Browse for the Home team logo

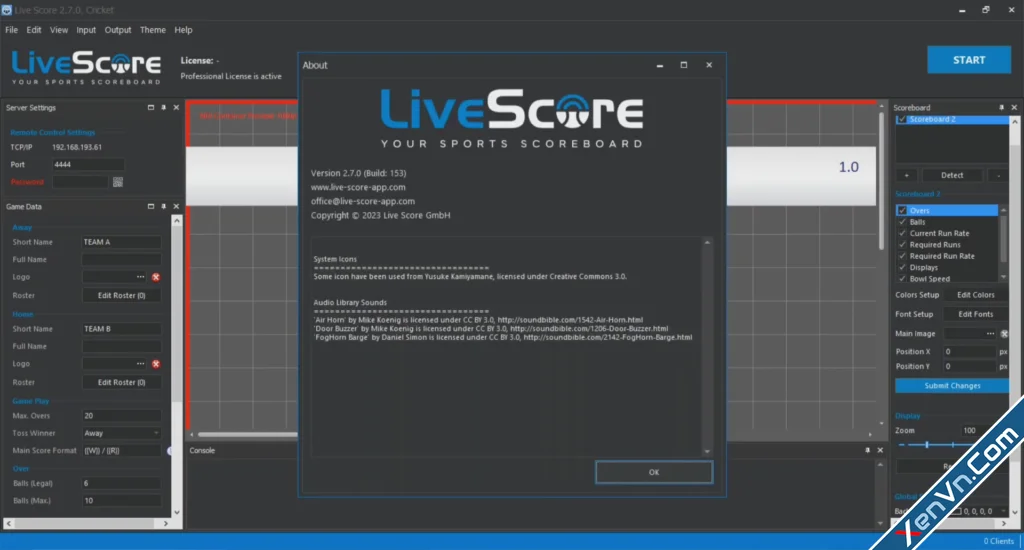[140, 364]
